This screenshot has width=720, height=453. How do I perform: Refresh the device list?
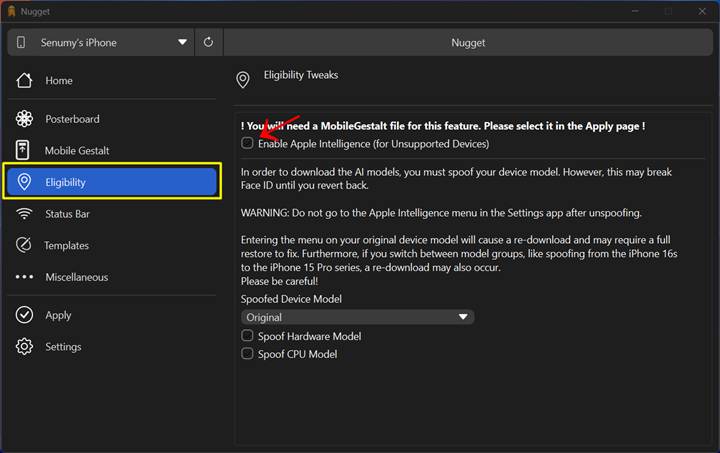[208, 42]
